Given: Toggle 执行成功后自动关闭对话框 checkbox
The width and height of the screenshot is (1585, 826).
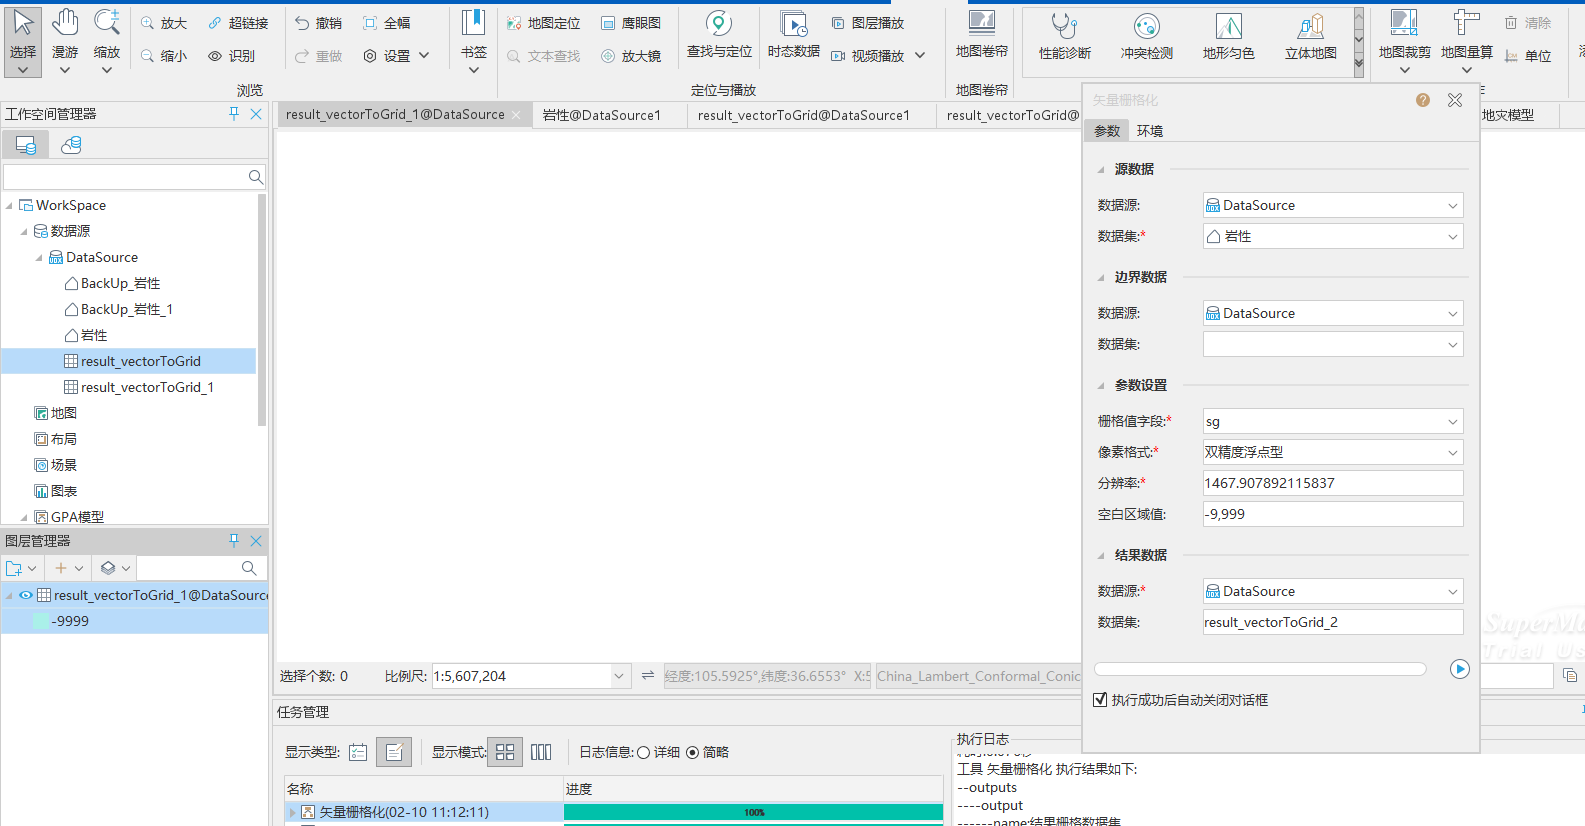Looking at the screenshot, I should point(1101,700).
